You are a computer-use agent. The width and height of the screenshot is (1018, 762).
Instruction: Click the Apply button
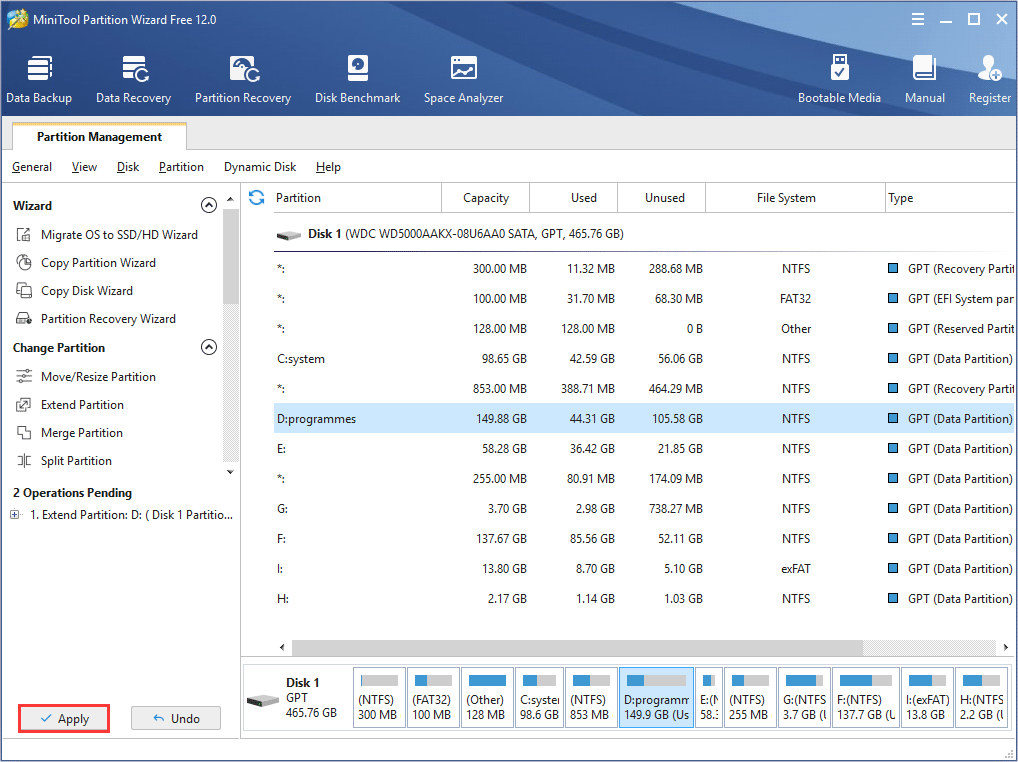pos(64,719)
